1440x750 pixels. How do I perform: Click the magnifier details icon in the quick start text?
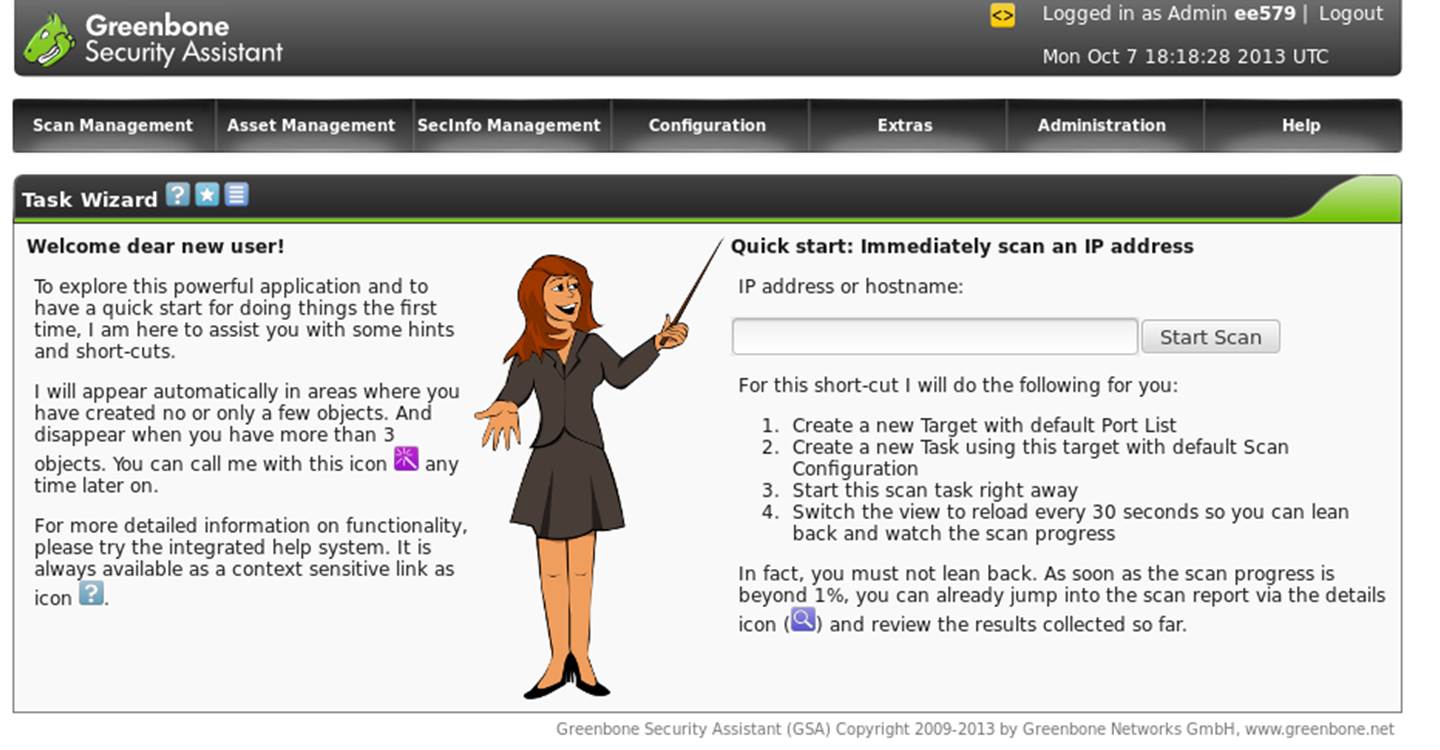click(x=803, y=620)
